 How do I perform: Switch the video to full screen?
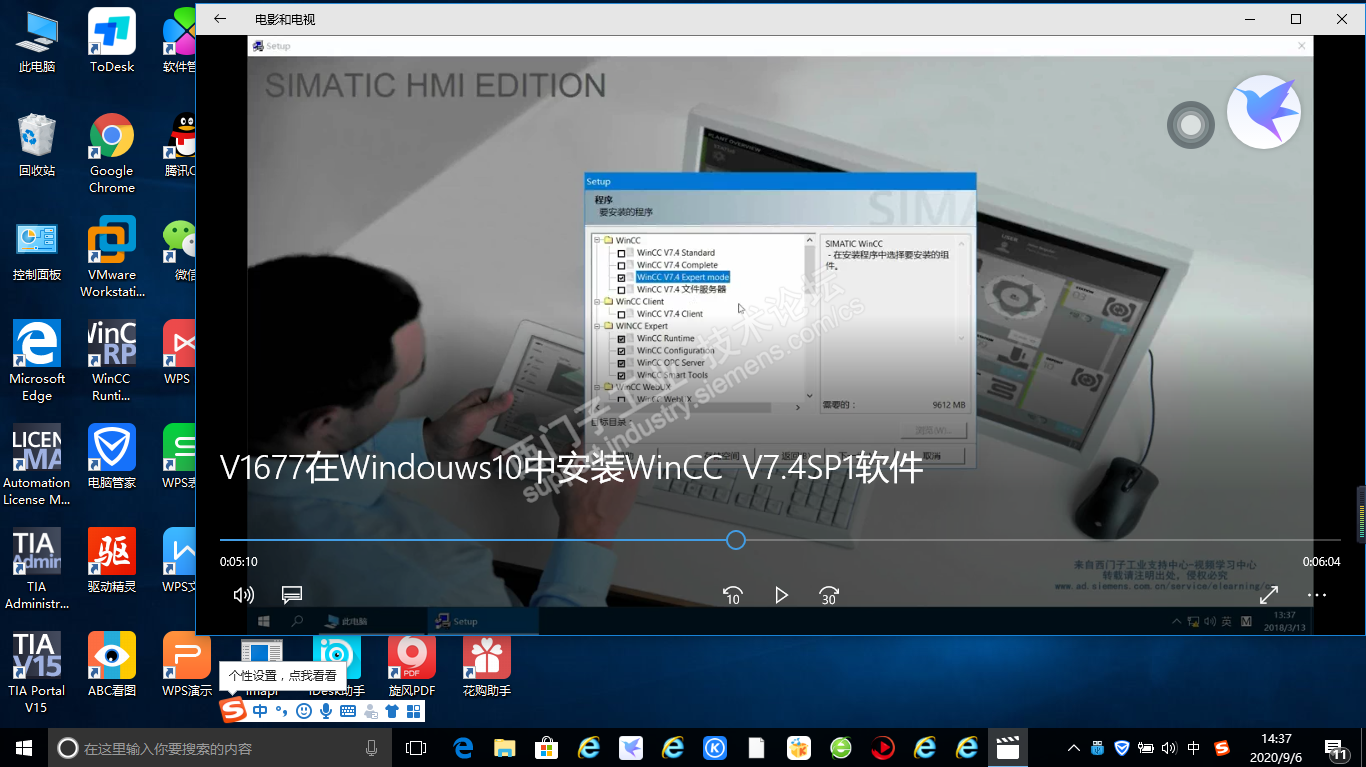[x=1269, y=595]
